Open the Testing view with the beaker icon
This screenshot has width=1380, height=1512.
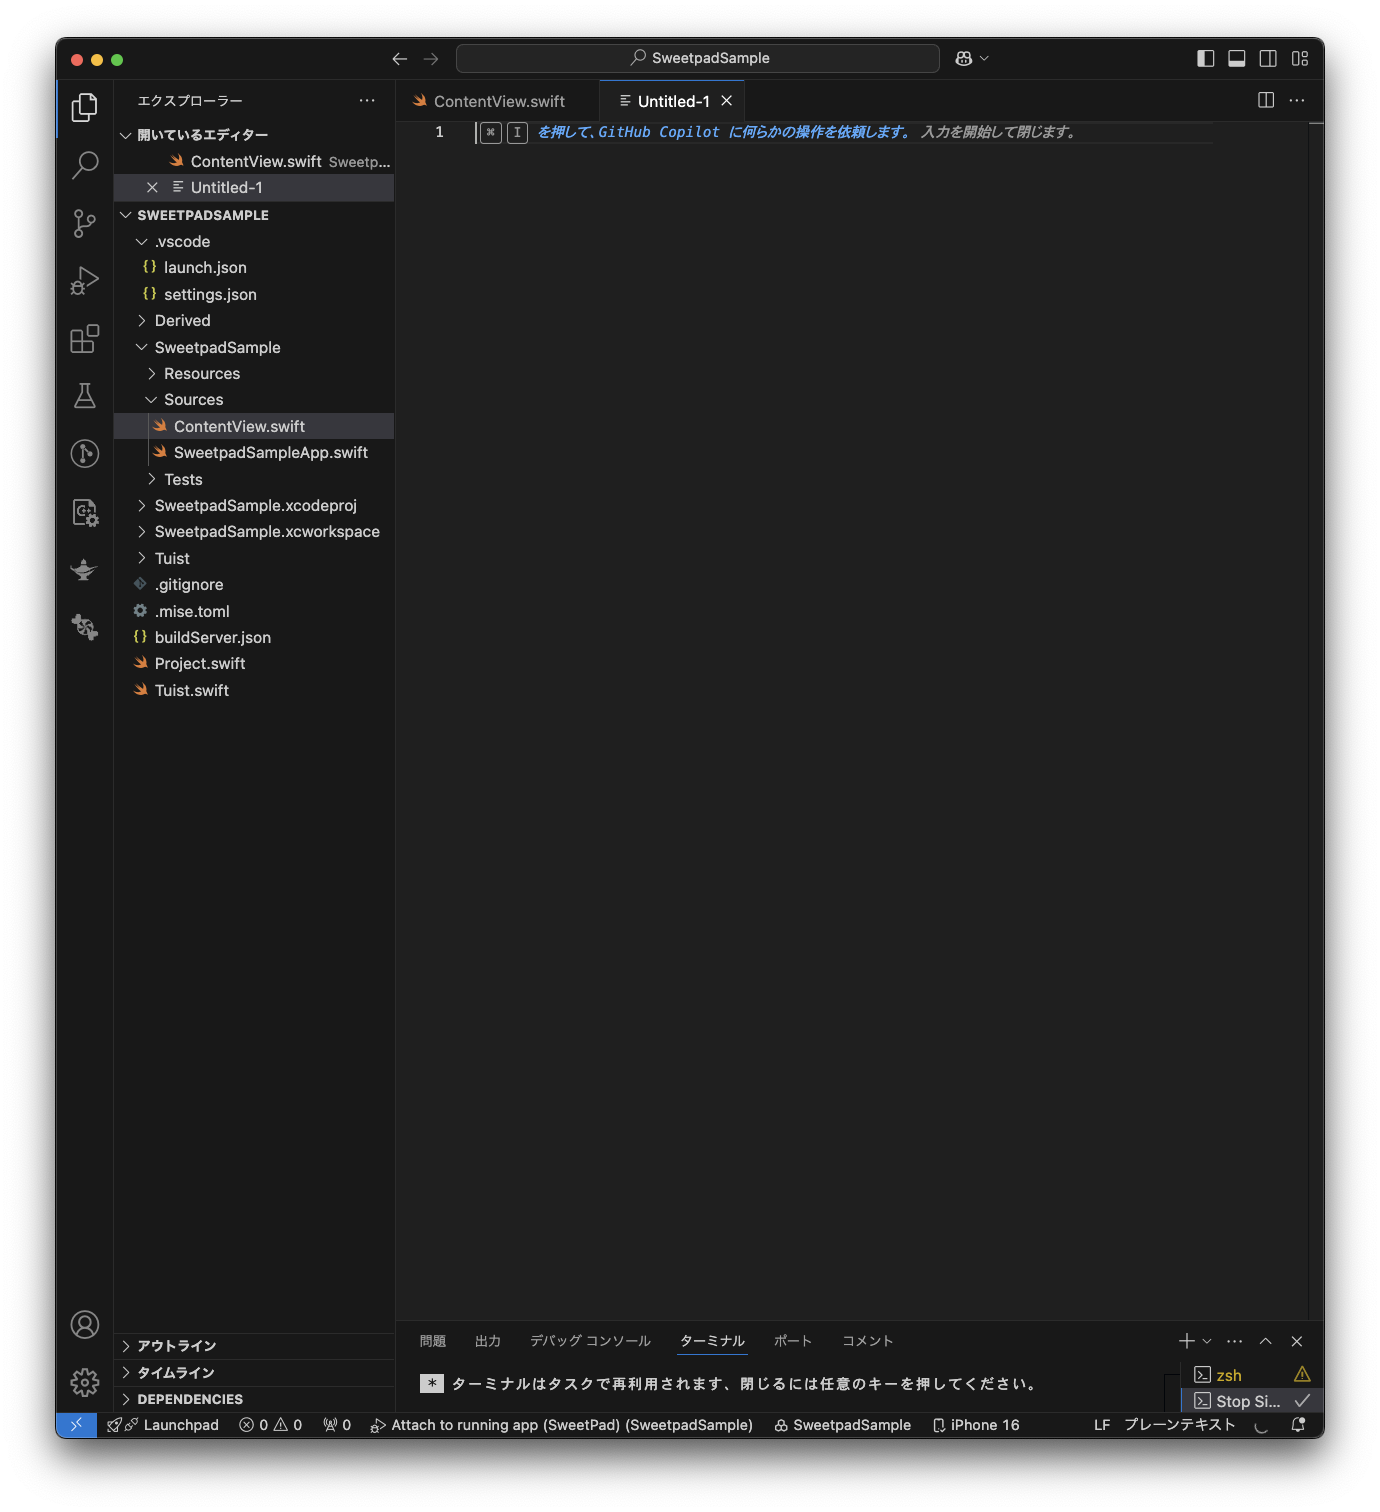coord(84,396)
